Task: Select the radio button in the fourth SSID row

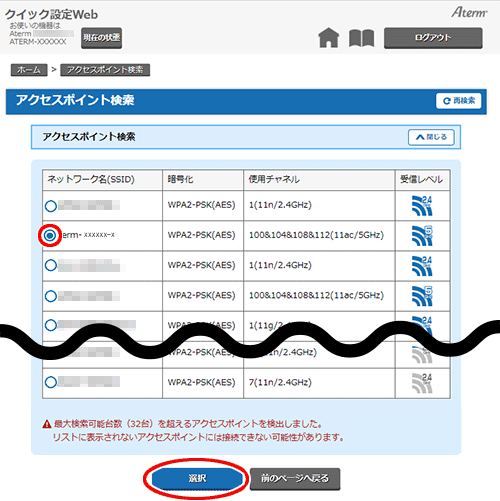Action: pos(51,296)
